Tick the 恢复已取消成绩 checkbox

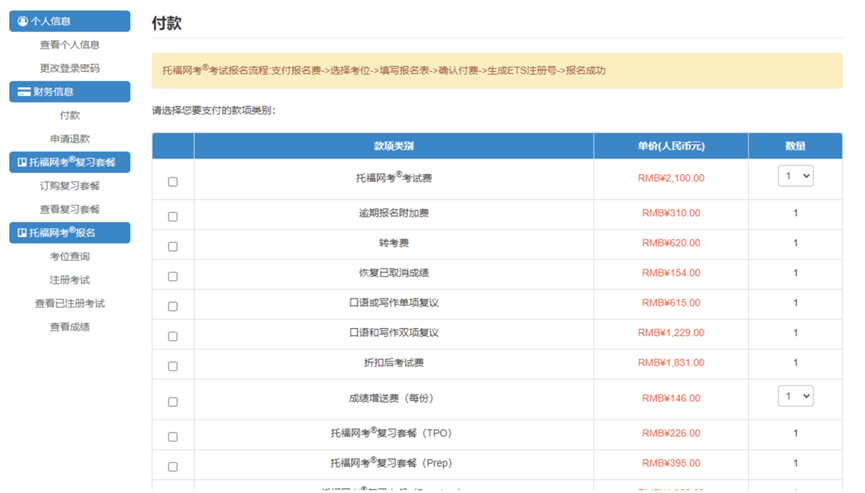[x=173, y=276]
